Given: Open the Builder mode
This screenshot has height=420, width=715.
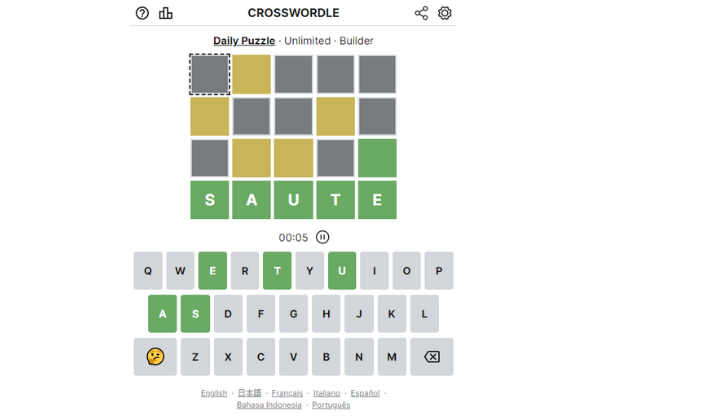Looking at the screenshot, I should click(356, 41).
